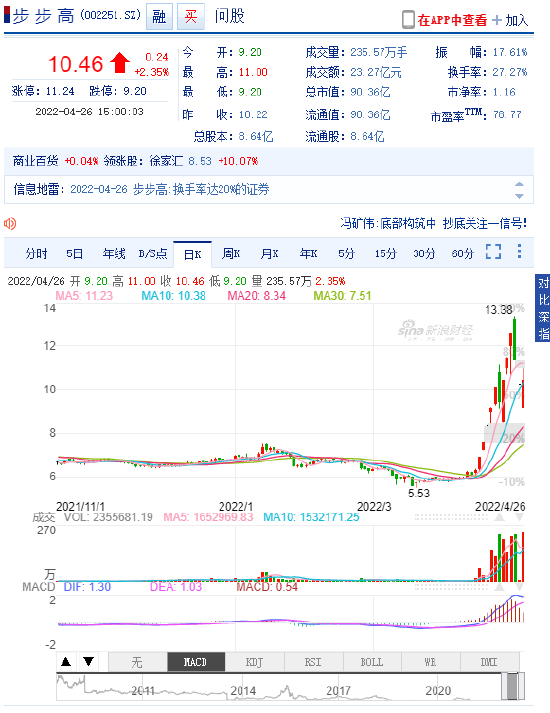The image size is (550, 713).
Task: Click the current price 10.46
Action: point(76,64)
